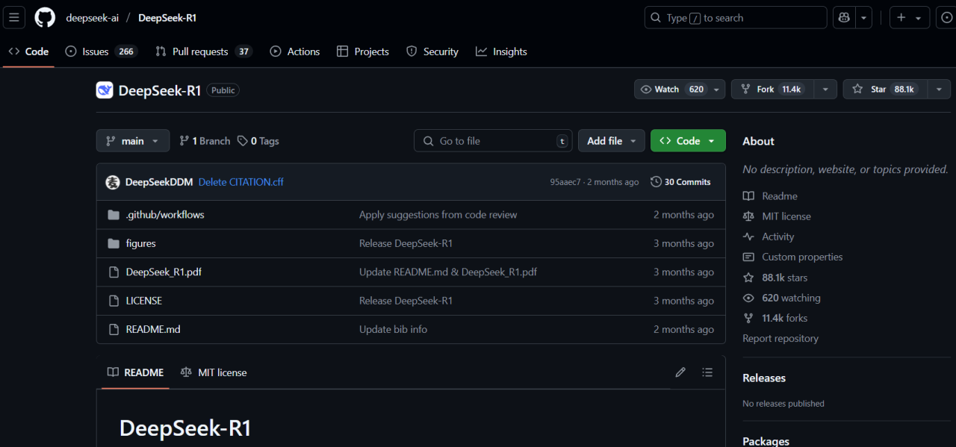956x447 pixels.
Task: Open the Apply suggestions from code review commit
Action: tap(438, 215)
